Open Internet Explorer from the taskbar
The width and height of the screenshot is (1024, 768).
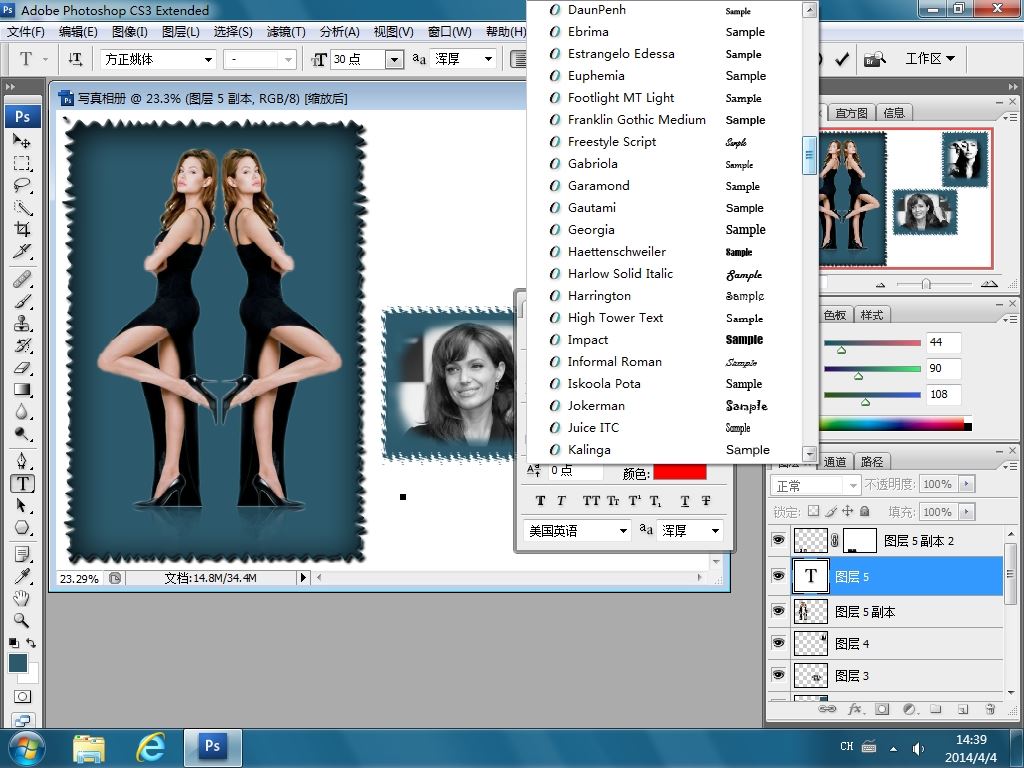(150, 746)
